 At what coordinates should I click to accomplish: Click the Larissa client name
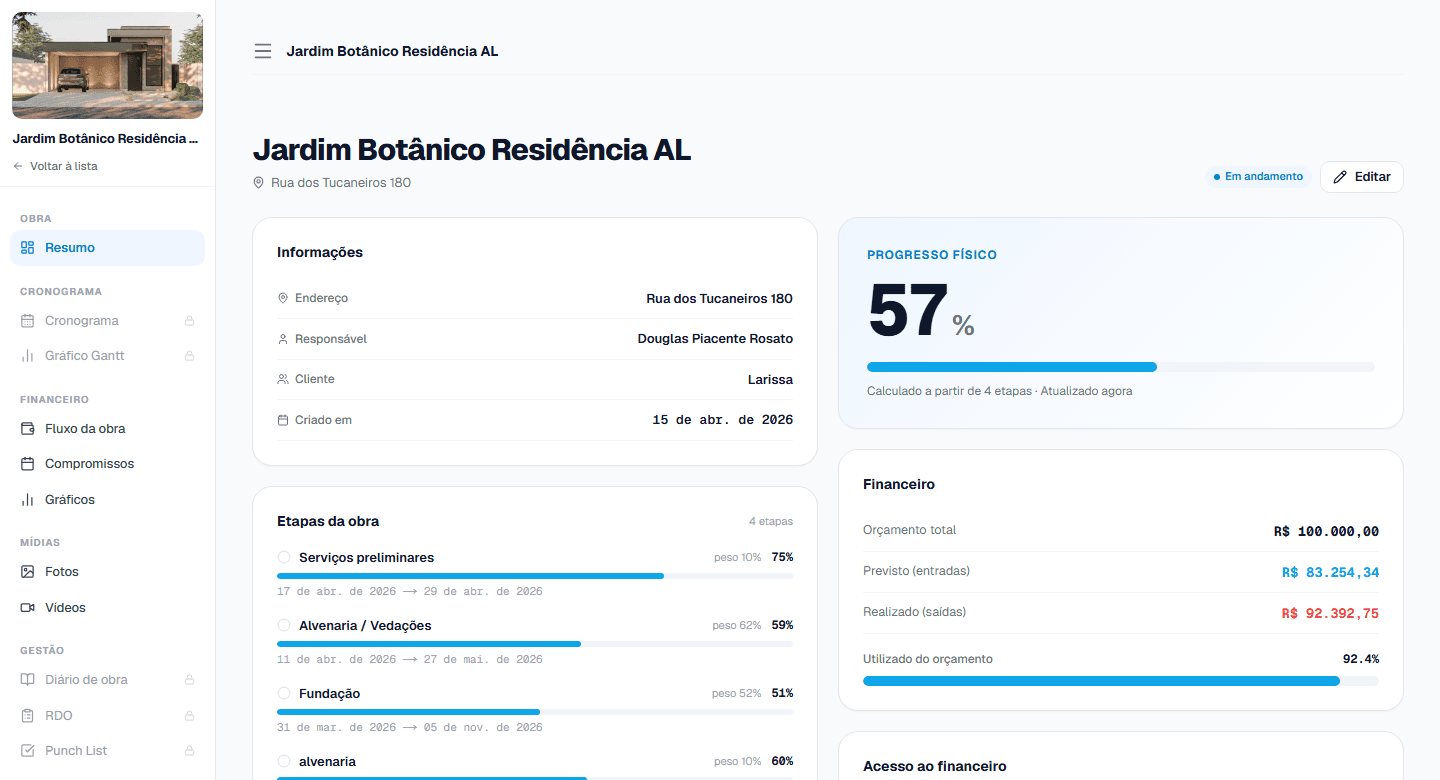[x=770, y=380]
